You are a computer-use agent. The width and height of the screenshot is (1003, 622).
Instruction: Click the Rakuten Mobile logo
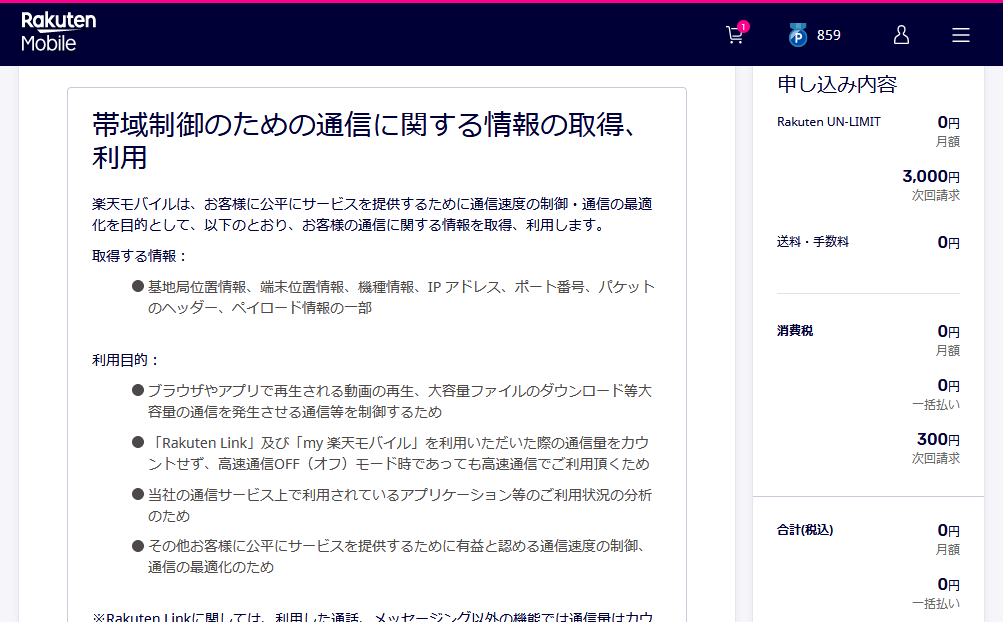coord(58,32)
